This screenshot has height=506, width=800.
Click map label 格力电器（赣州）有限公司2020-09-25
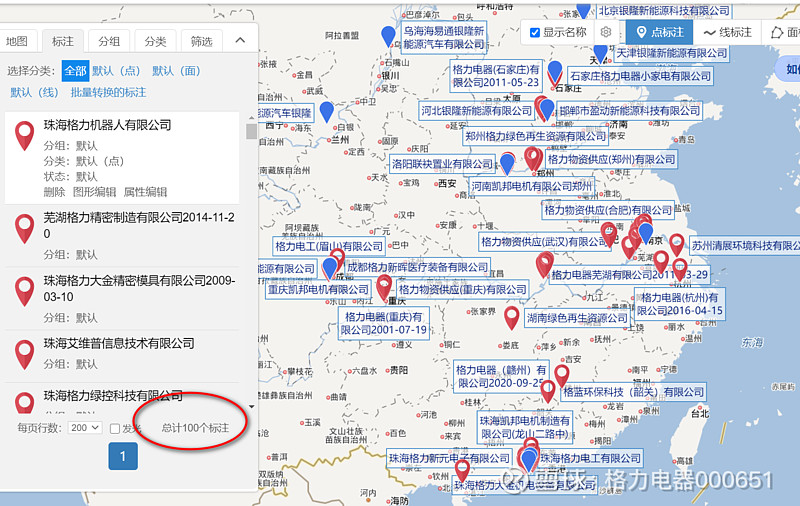(501, 376)
